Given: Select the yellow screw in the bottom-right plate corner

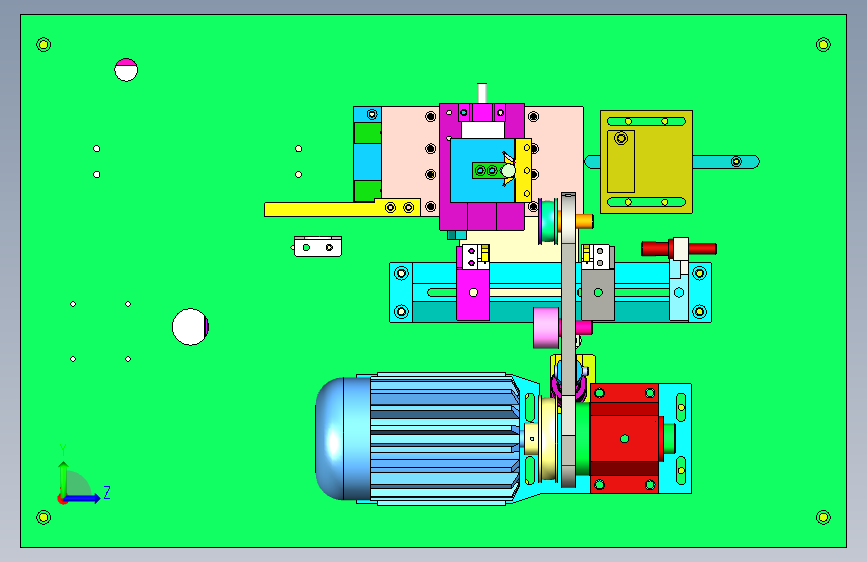Looking at the screenshot, I should (x=823, y=517).
